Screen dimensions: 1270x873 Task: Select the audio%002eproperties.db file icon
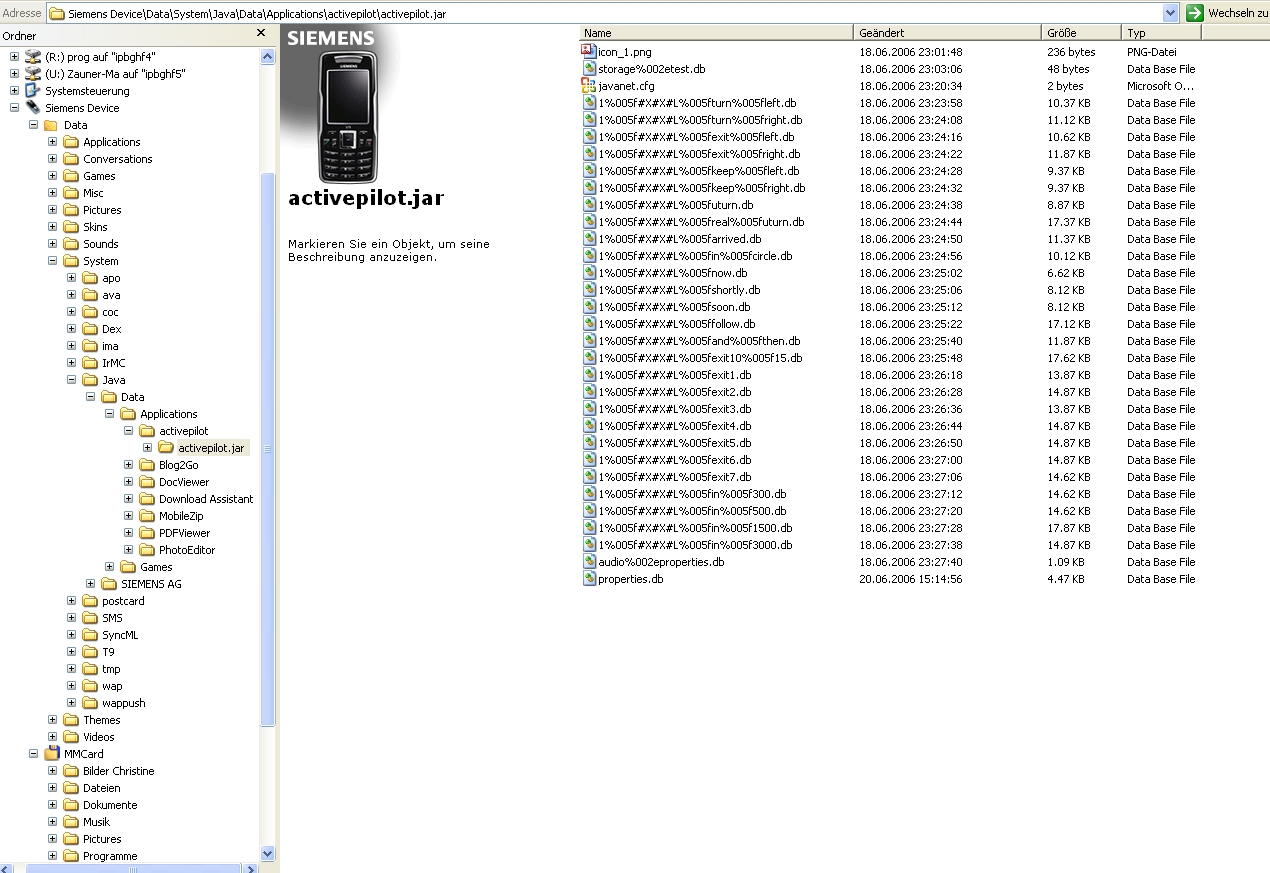click(589, 562)
